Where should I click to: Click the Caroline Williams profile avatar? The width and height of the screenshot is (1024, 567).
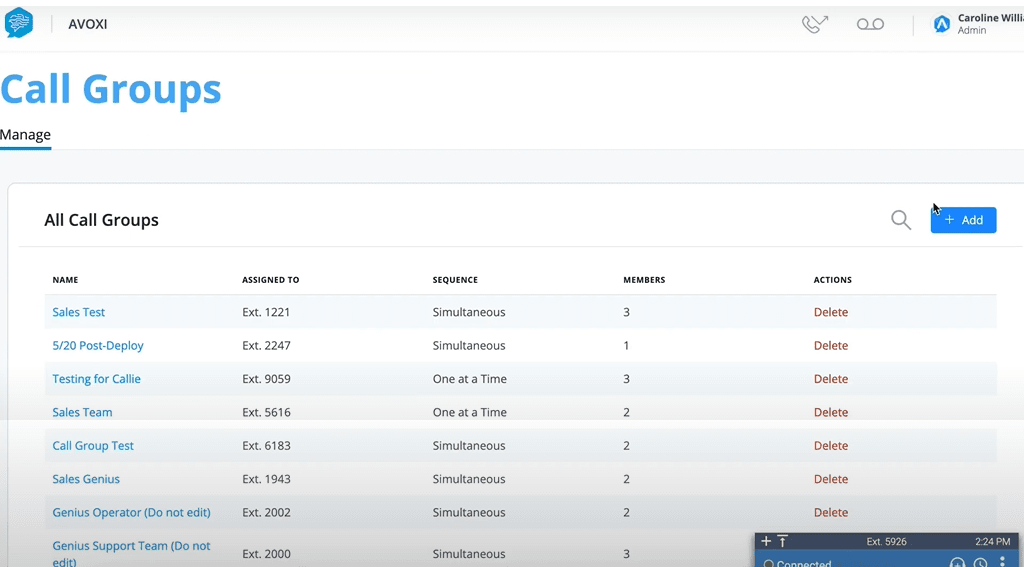(x=941, y=24)
